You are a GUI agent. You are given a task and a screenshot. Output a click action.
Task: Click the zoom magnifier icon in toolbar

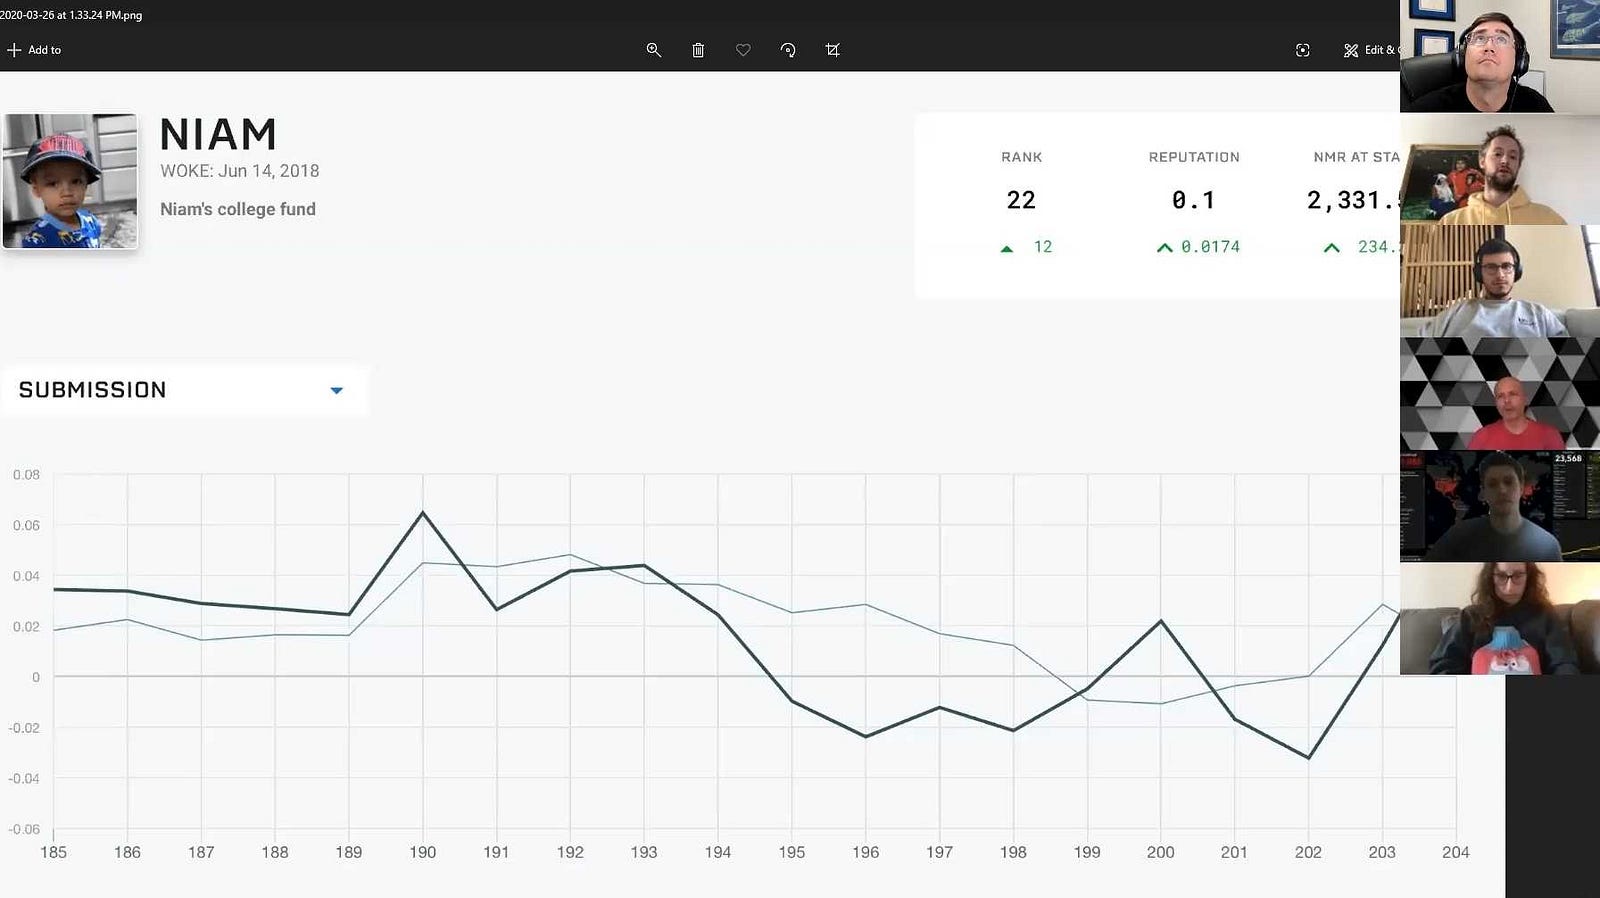(x=654, y=50)
